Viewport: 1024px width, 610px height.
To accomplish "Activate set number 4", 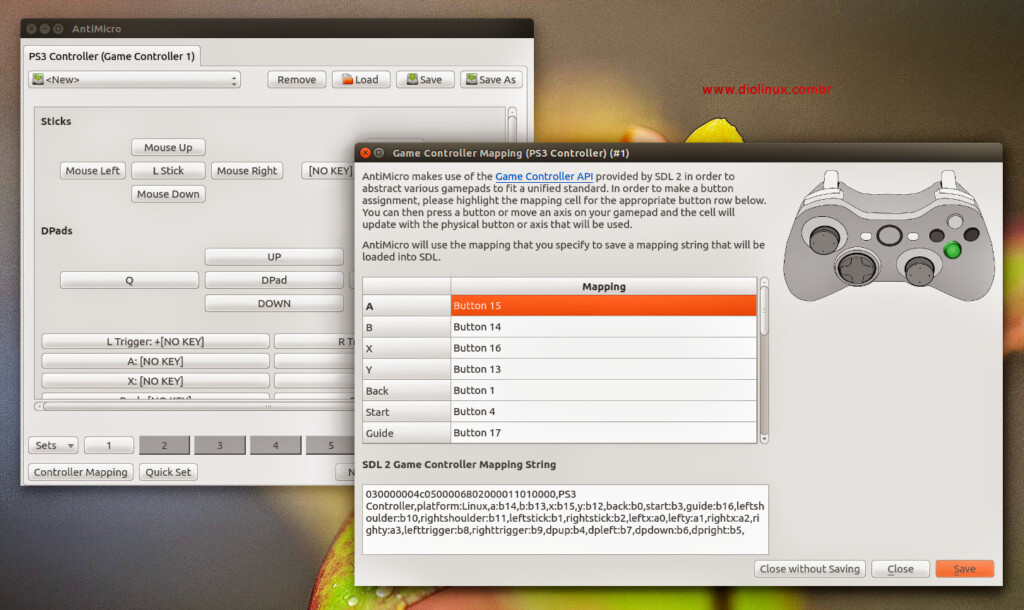I will [x=275, y=445].
